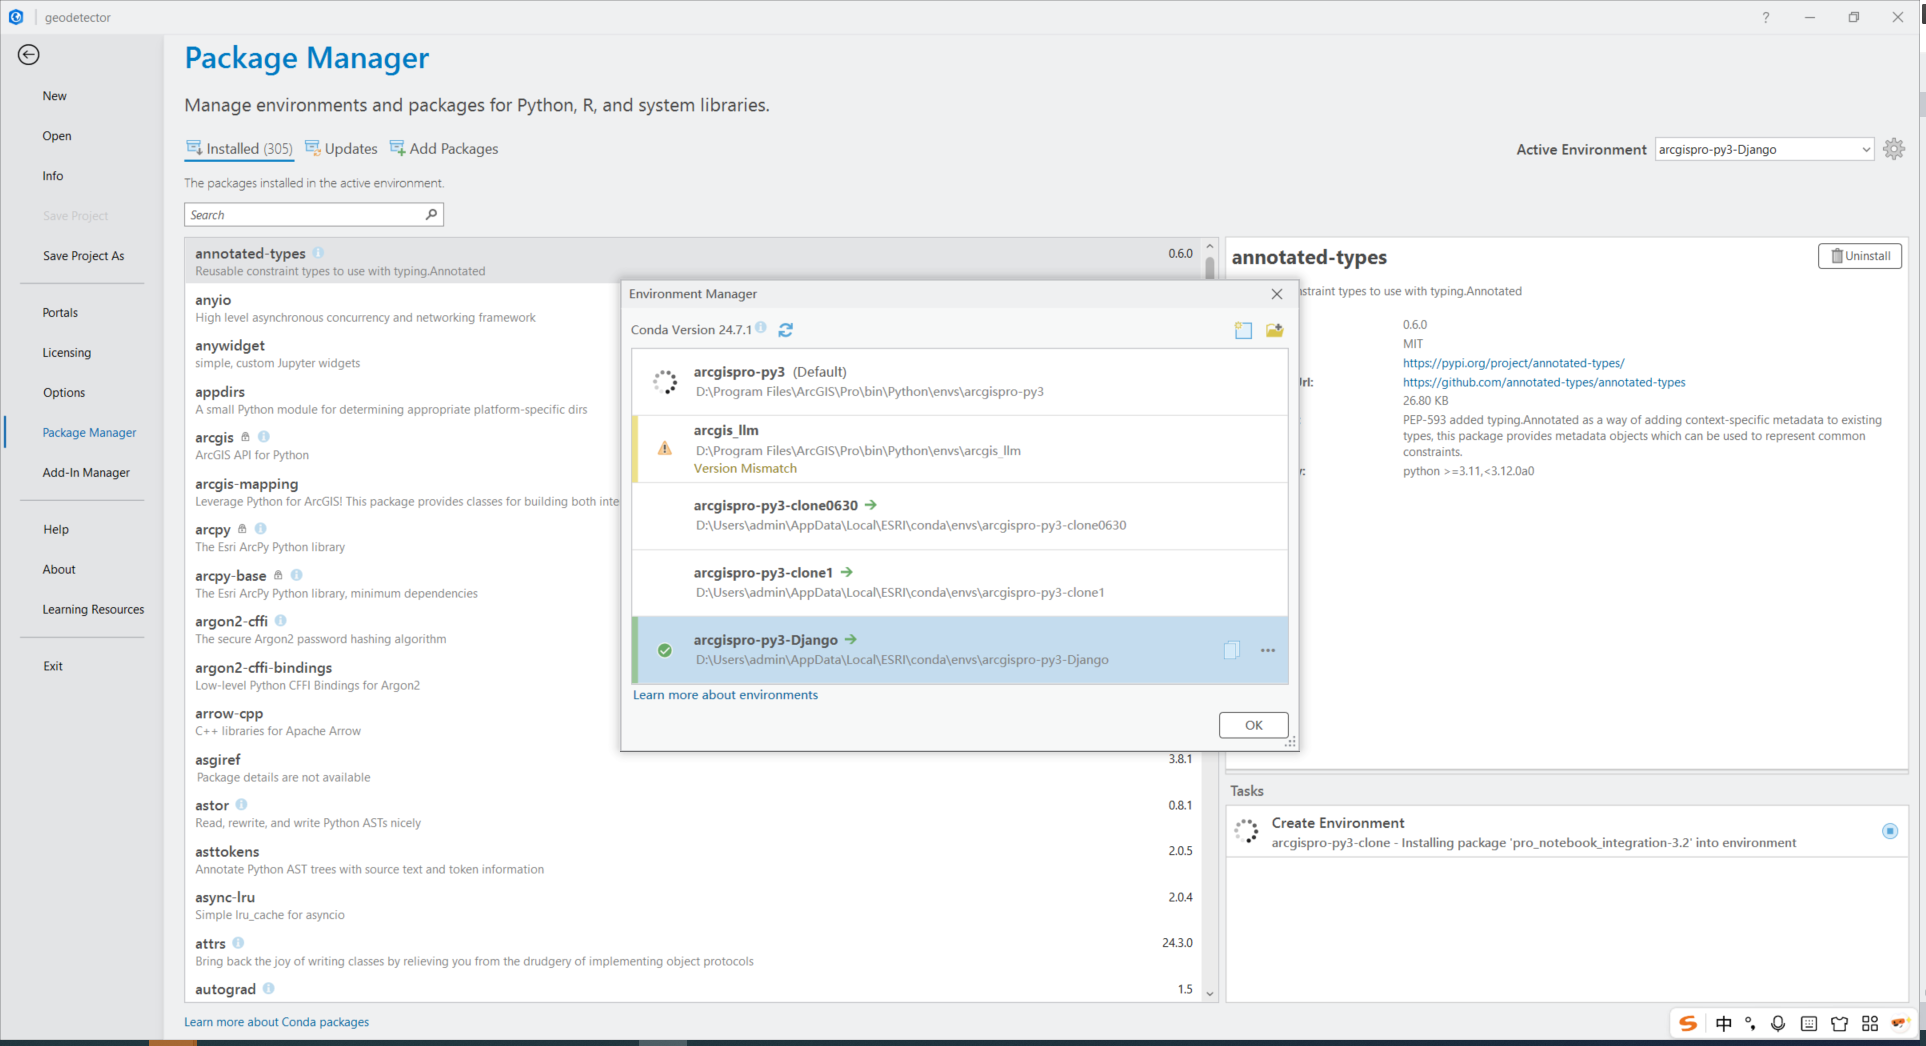Open arcgispro-py3-clone1 location arrow
Image resolution: width=1926 pixels, height=1046 pixels.
click(x=846, y=572)
